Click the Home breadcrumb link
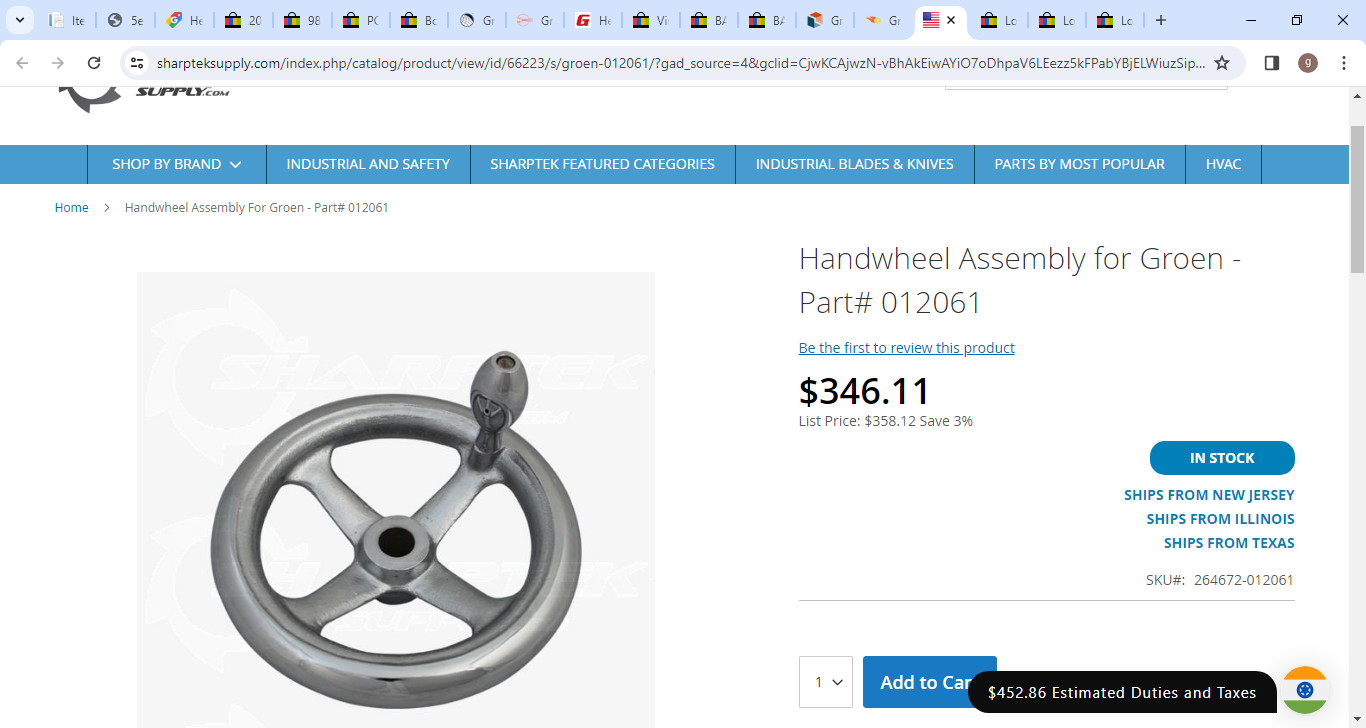 pos(71,208)
